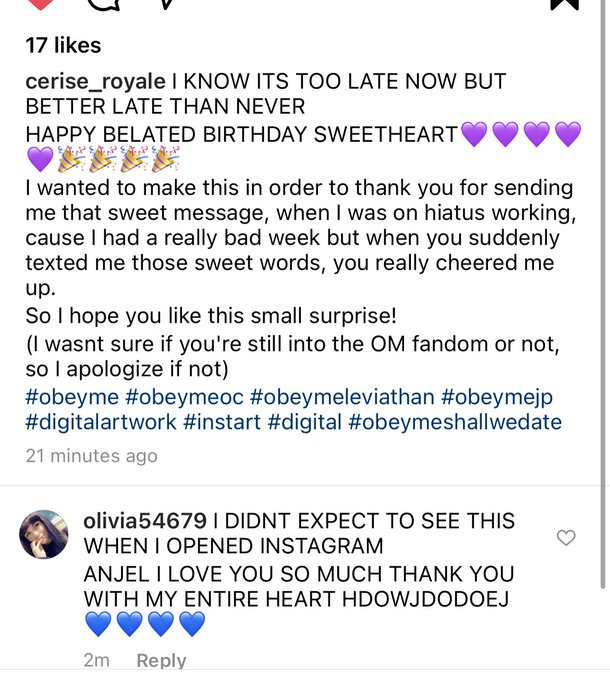Open comments via speech bubble icon

pyautogui.click(x=104, y=4)
